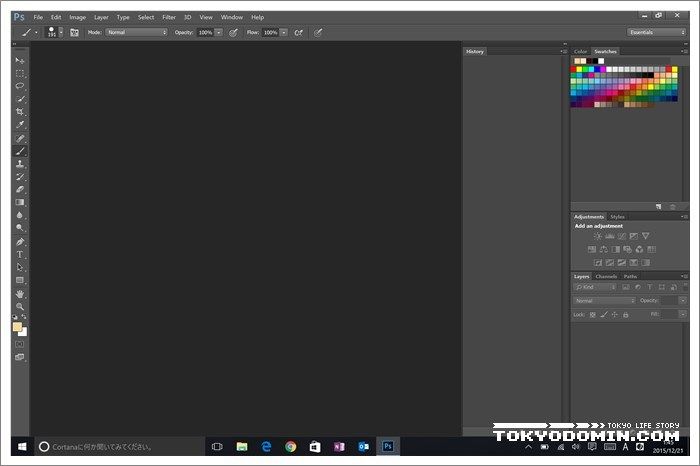Select the Rectangle shape tool

(x=20, y=280)
